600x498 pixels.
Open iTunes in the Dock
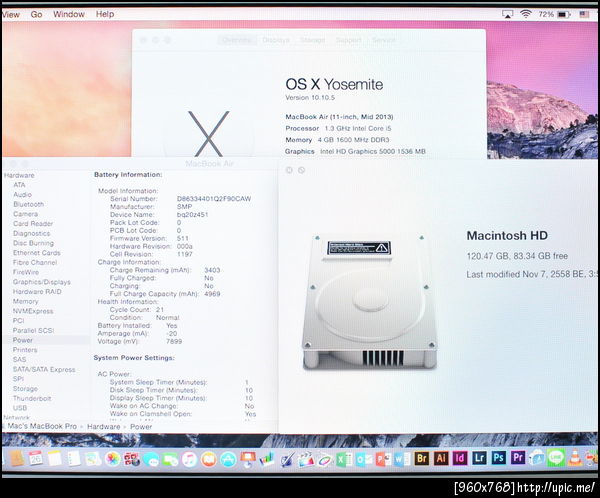click(x=189, y=459)
